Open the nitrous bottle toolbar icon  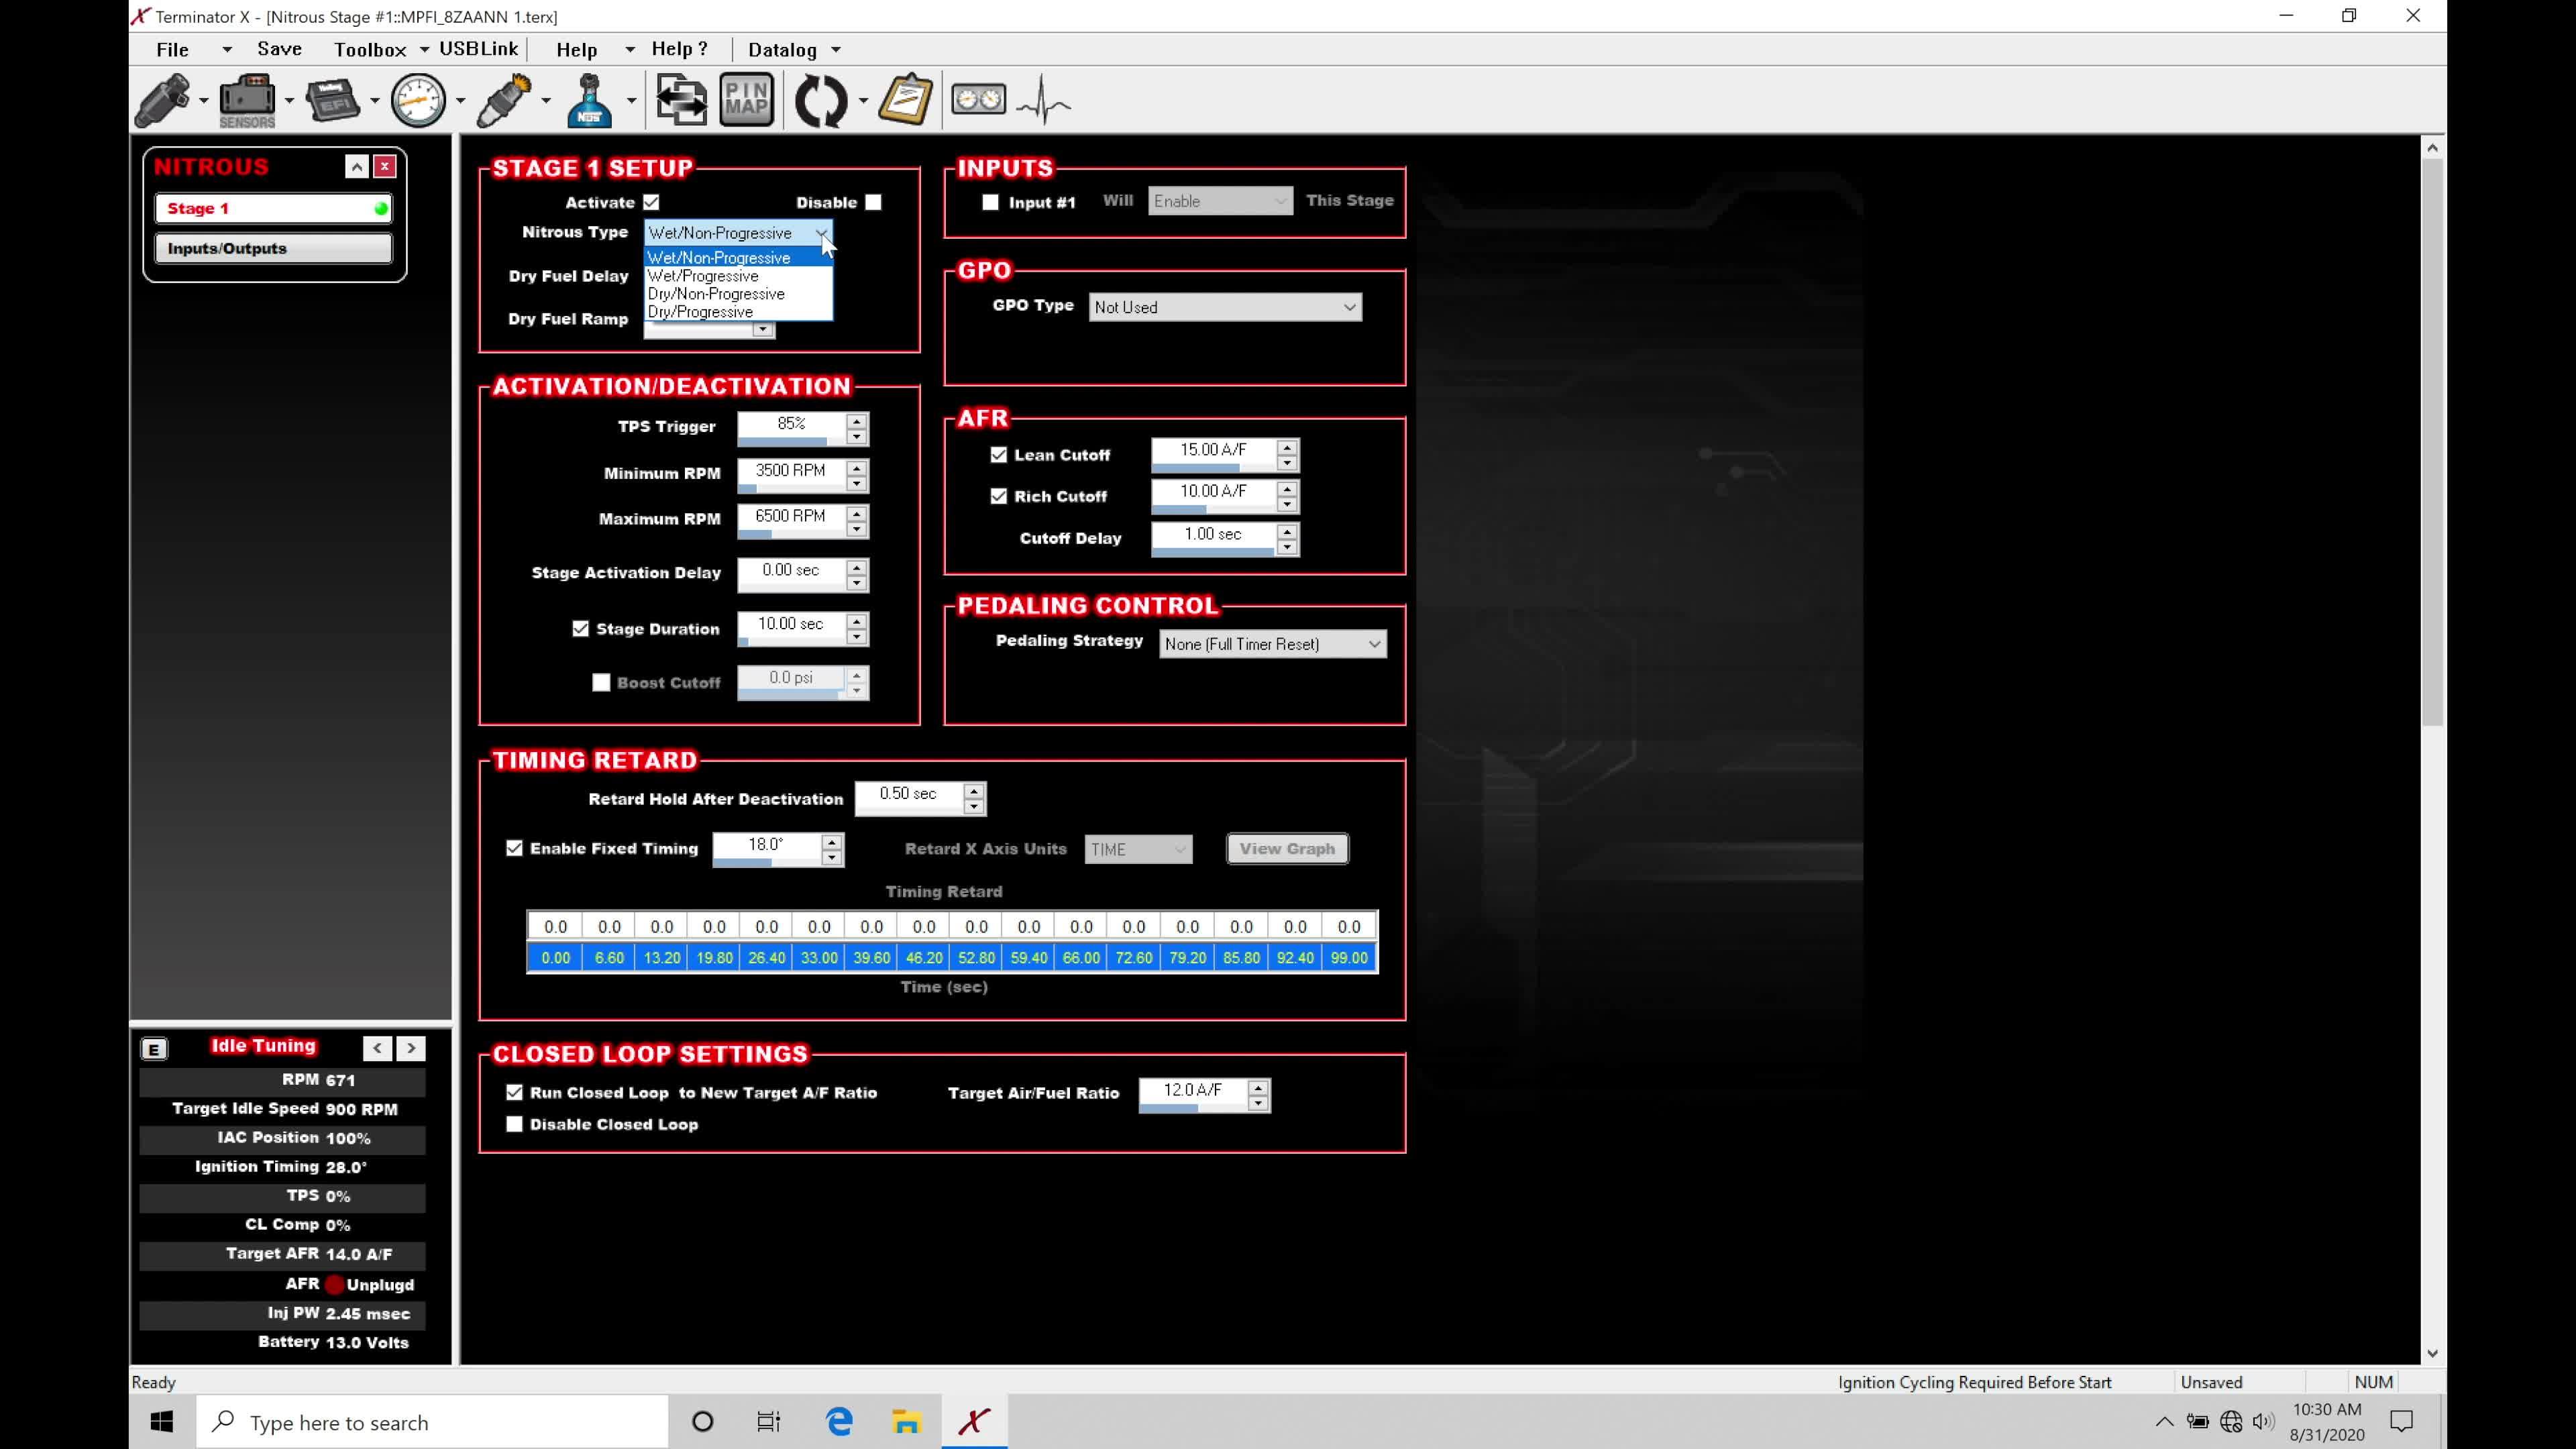pyautogui.click(x=590, y=100)
